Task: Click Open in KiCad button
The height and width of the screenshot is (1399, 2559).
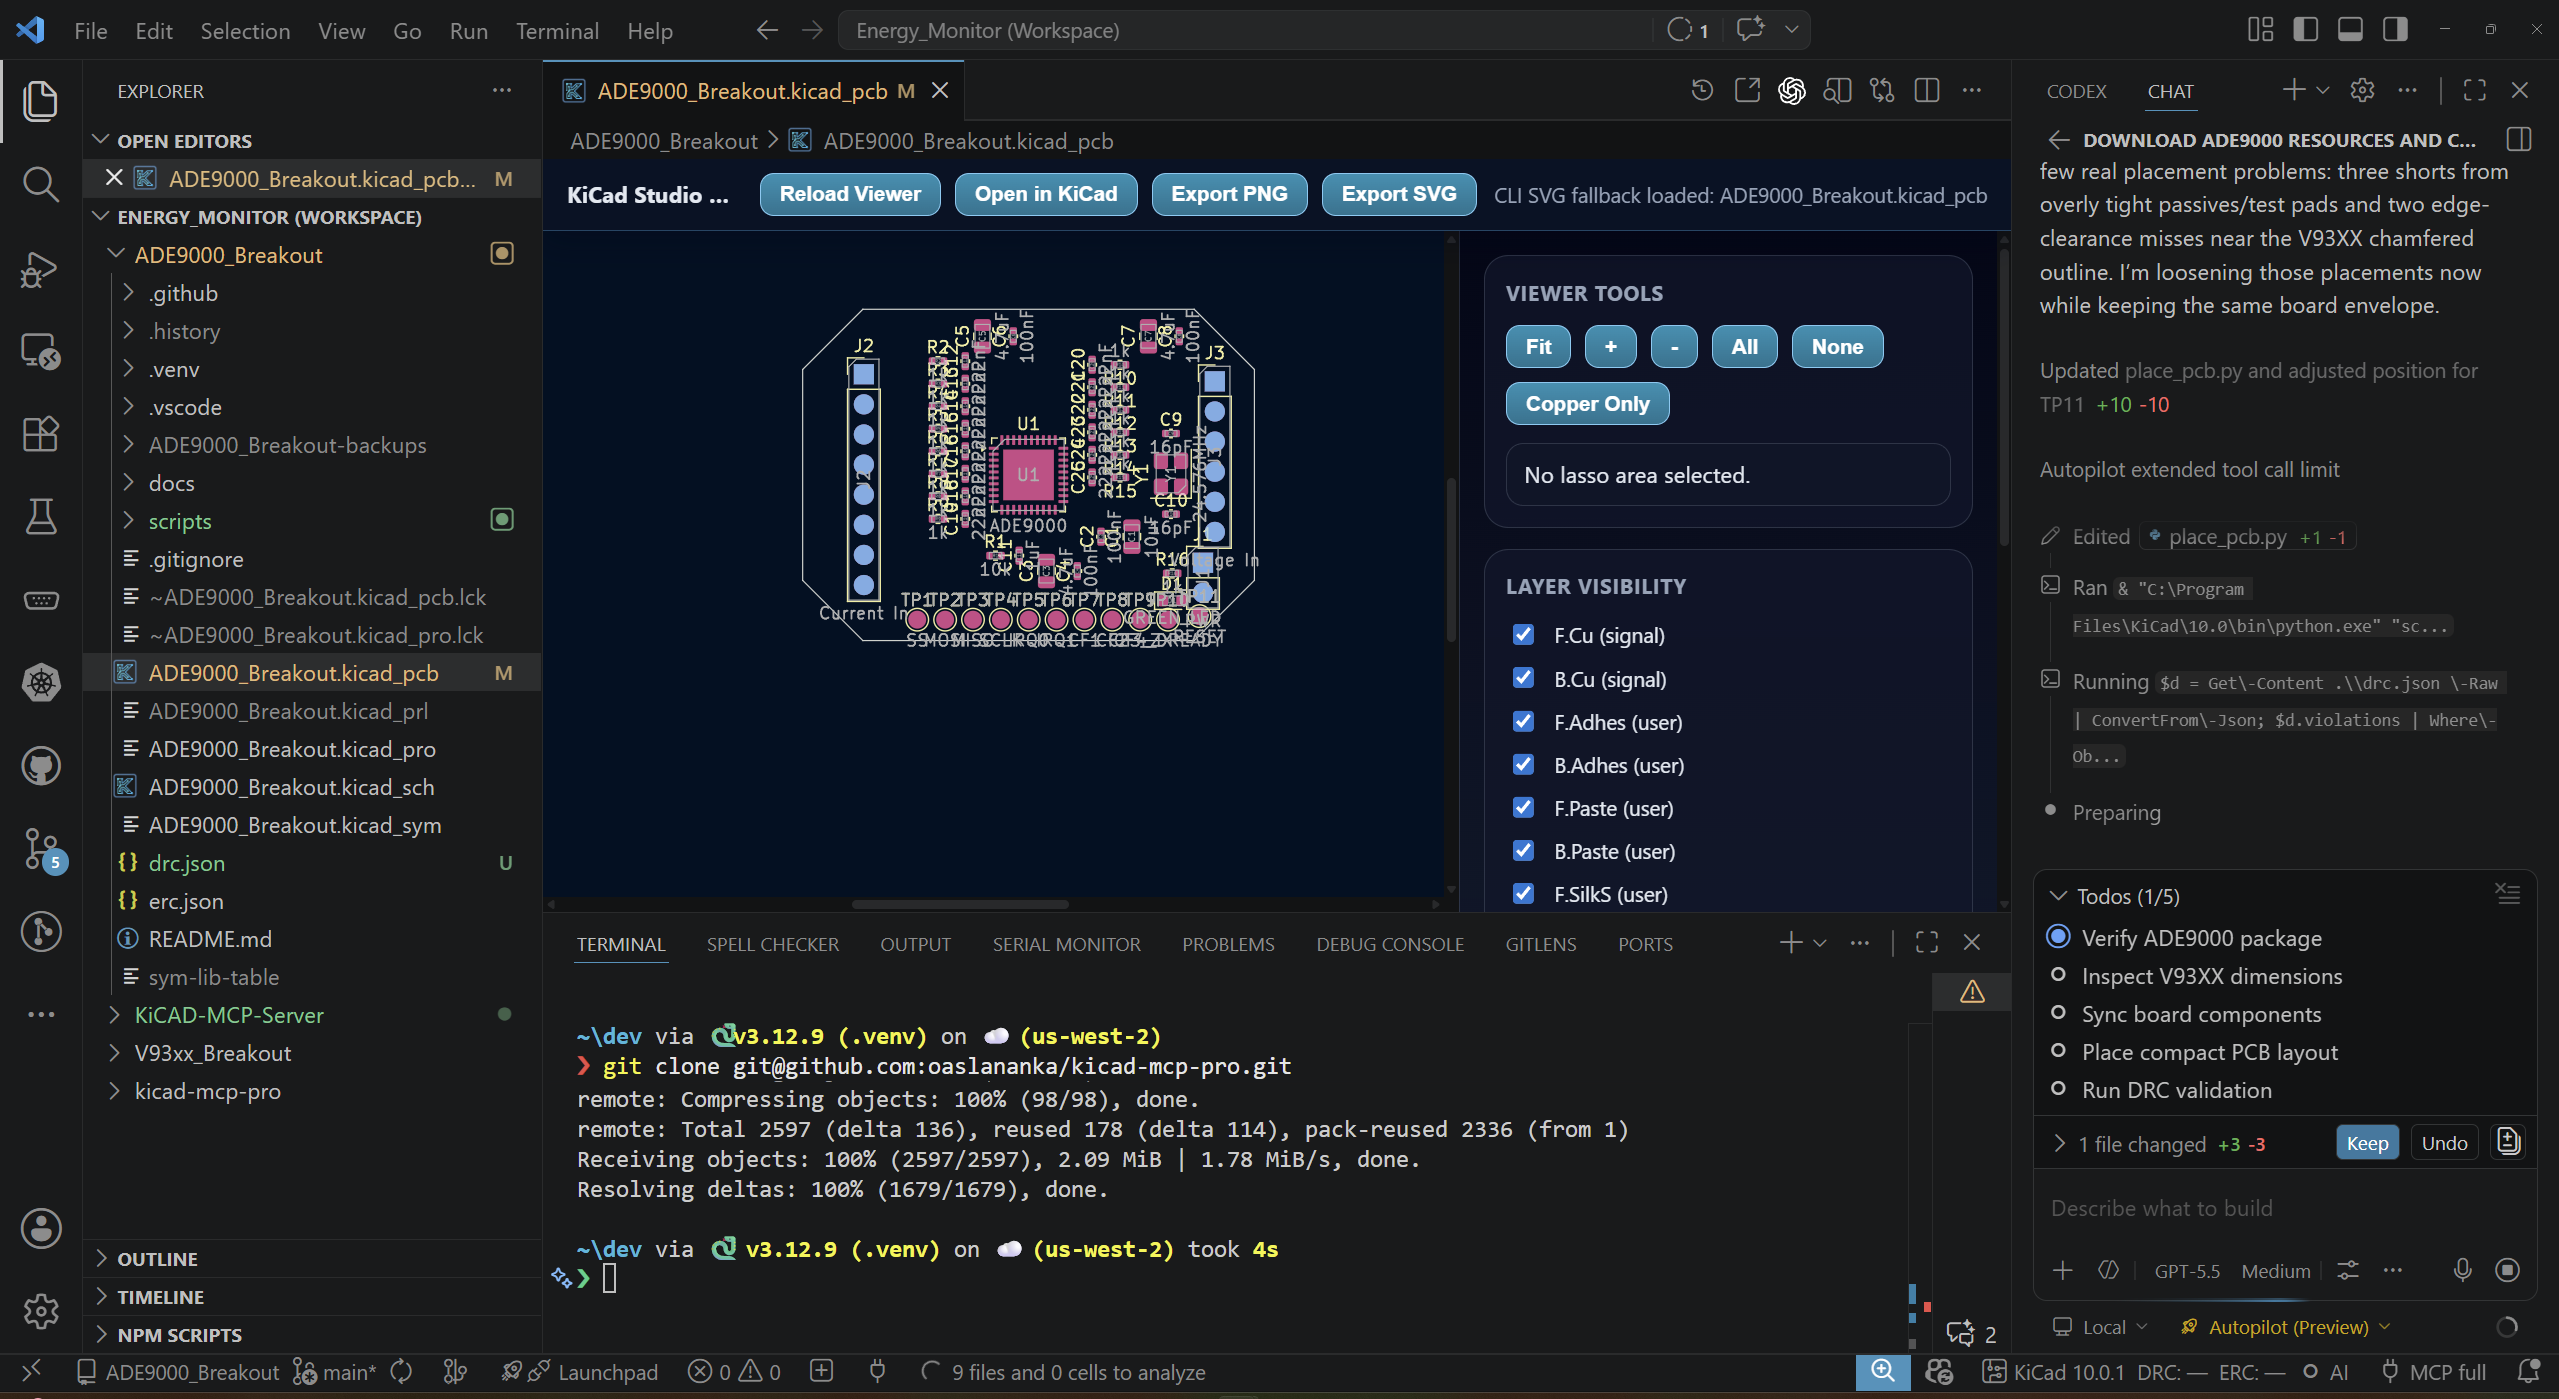Action: pyautogui.click(x=1046, y=194)
